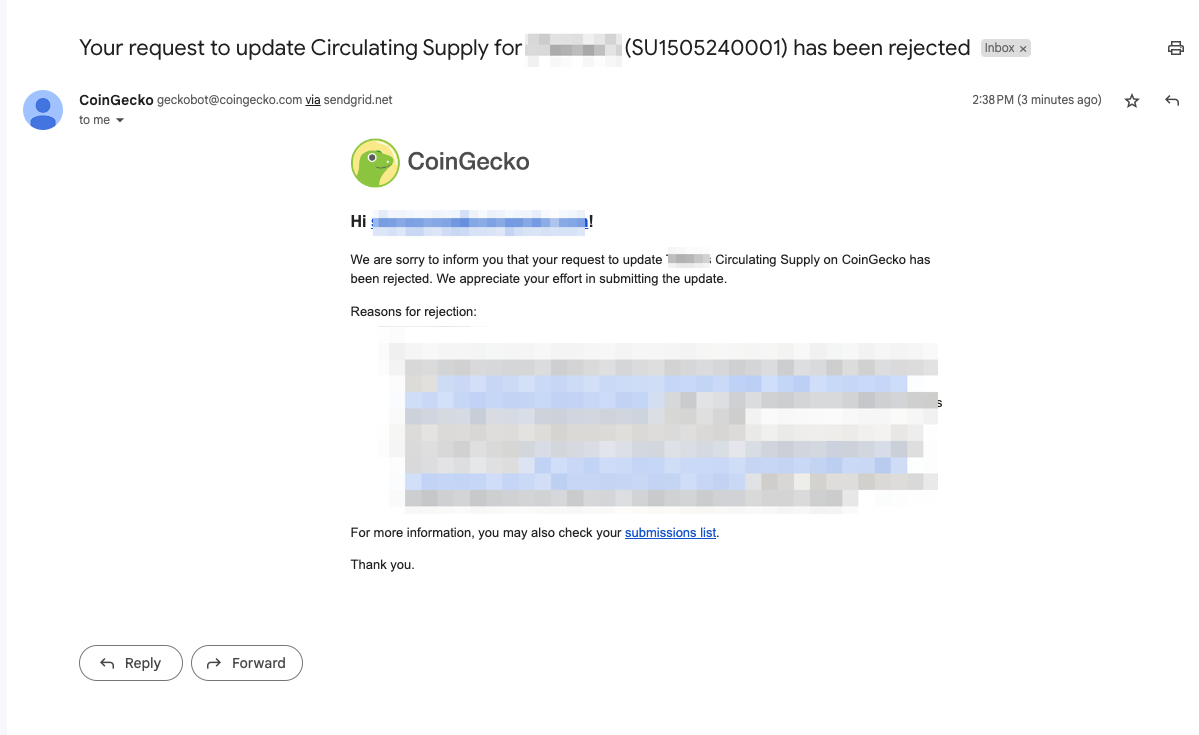This screenshot has height=735, width=1199.
Task: Star this CoinGecko email
Action: coord(1132,101)
